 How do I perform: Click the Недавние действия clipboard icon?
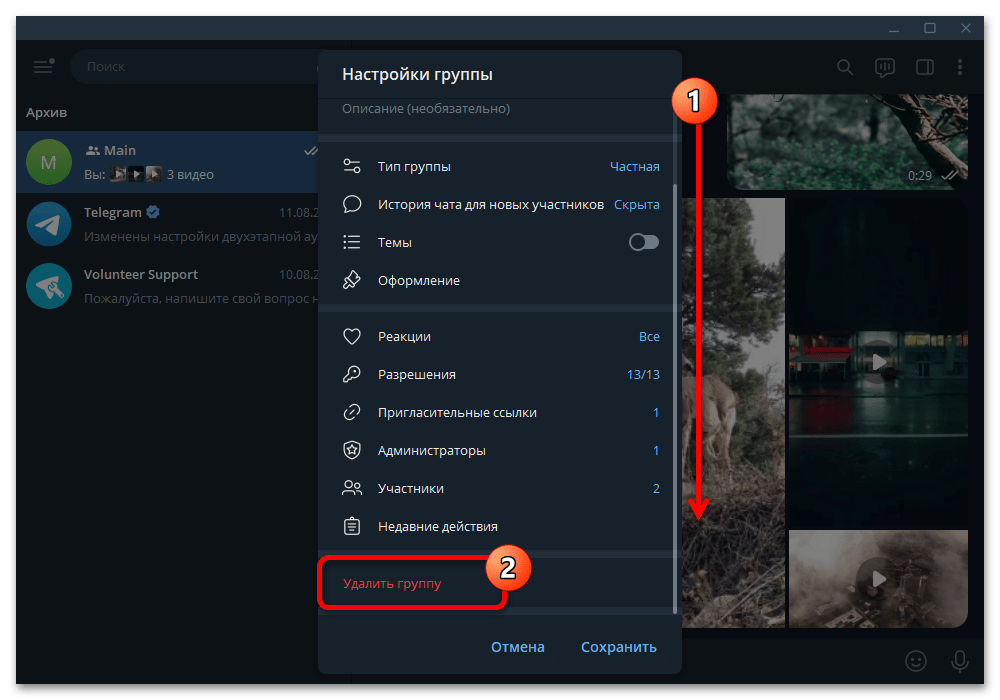352,526
